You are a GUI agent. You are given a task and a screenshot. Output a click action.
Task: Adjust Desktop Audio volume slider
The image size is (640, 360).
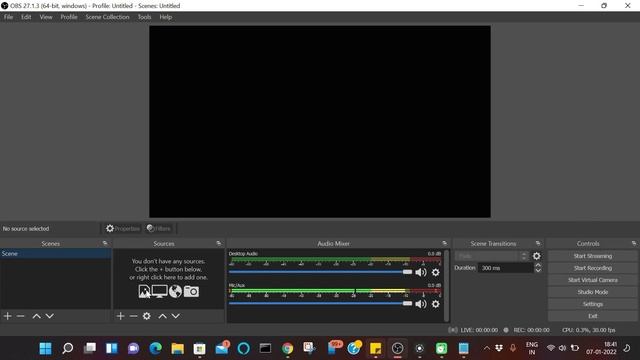[x=320, y=272]
